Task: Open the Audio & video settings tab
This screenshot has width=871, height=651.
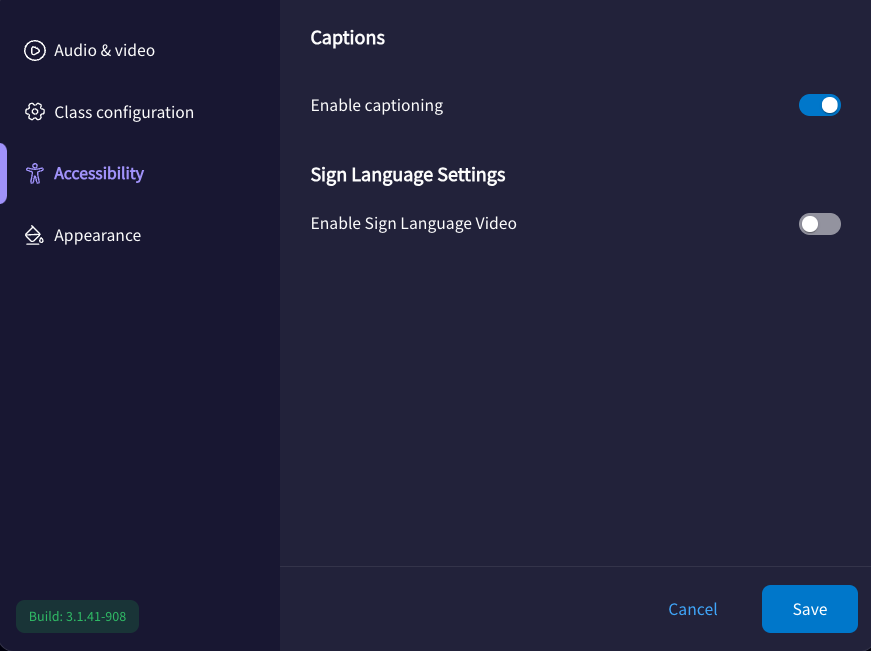Action: click(104, 50)
